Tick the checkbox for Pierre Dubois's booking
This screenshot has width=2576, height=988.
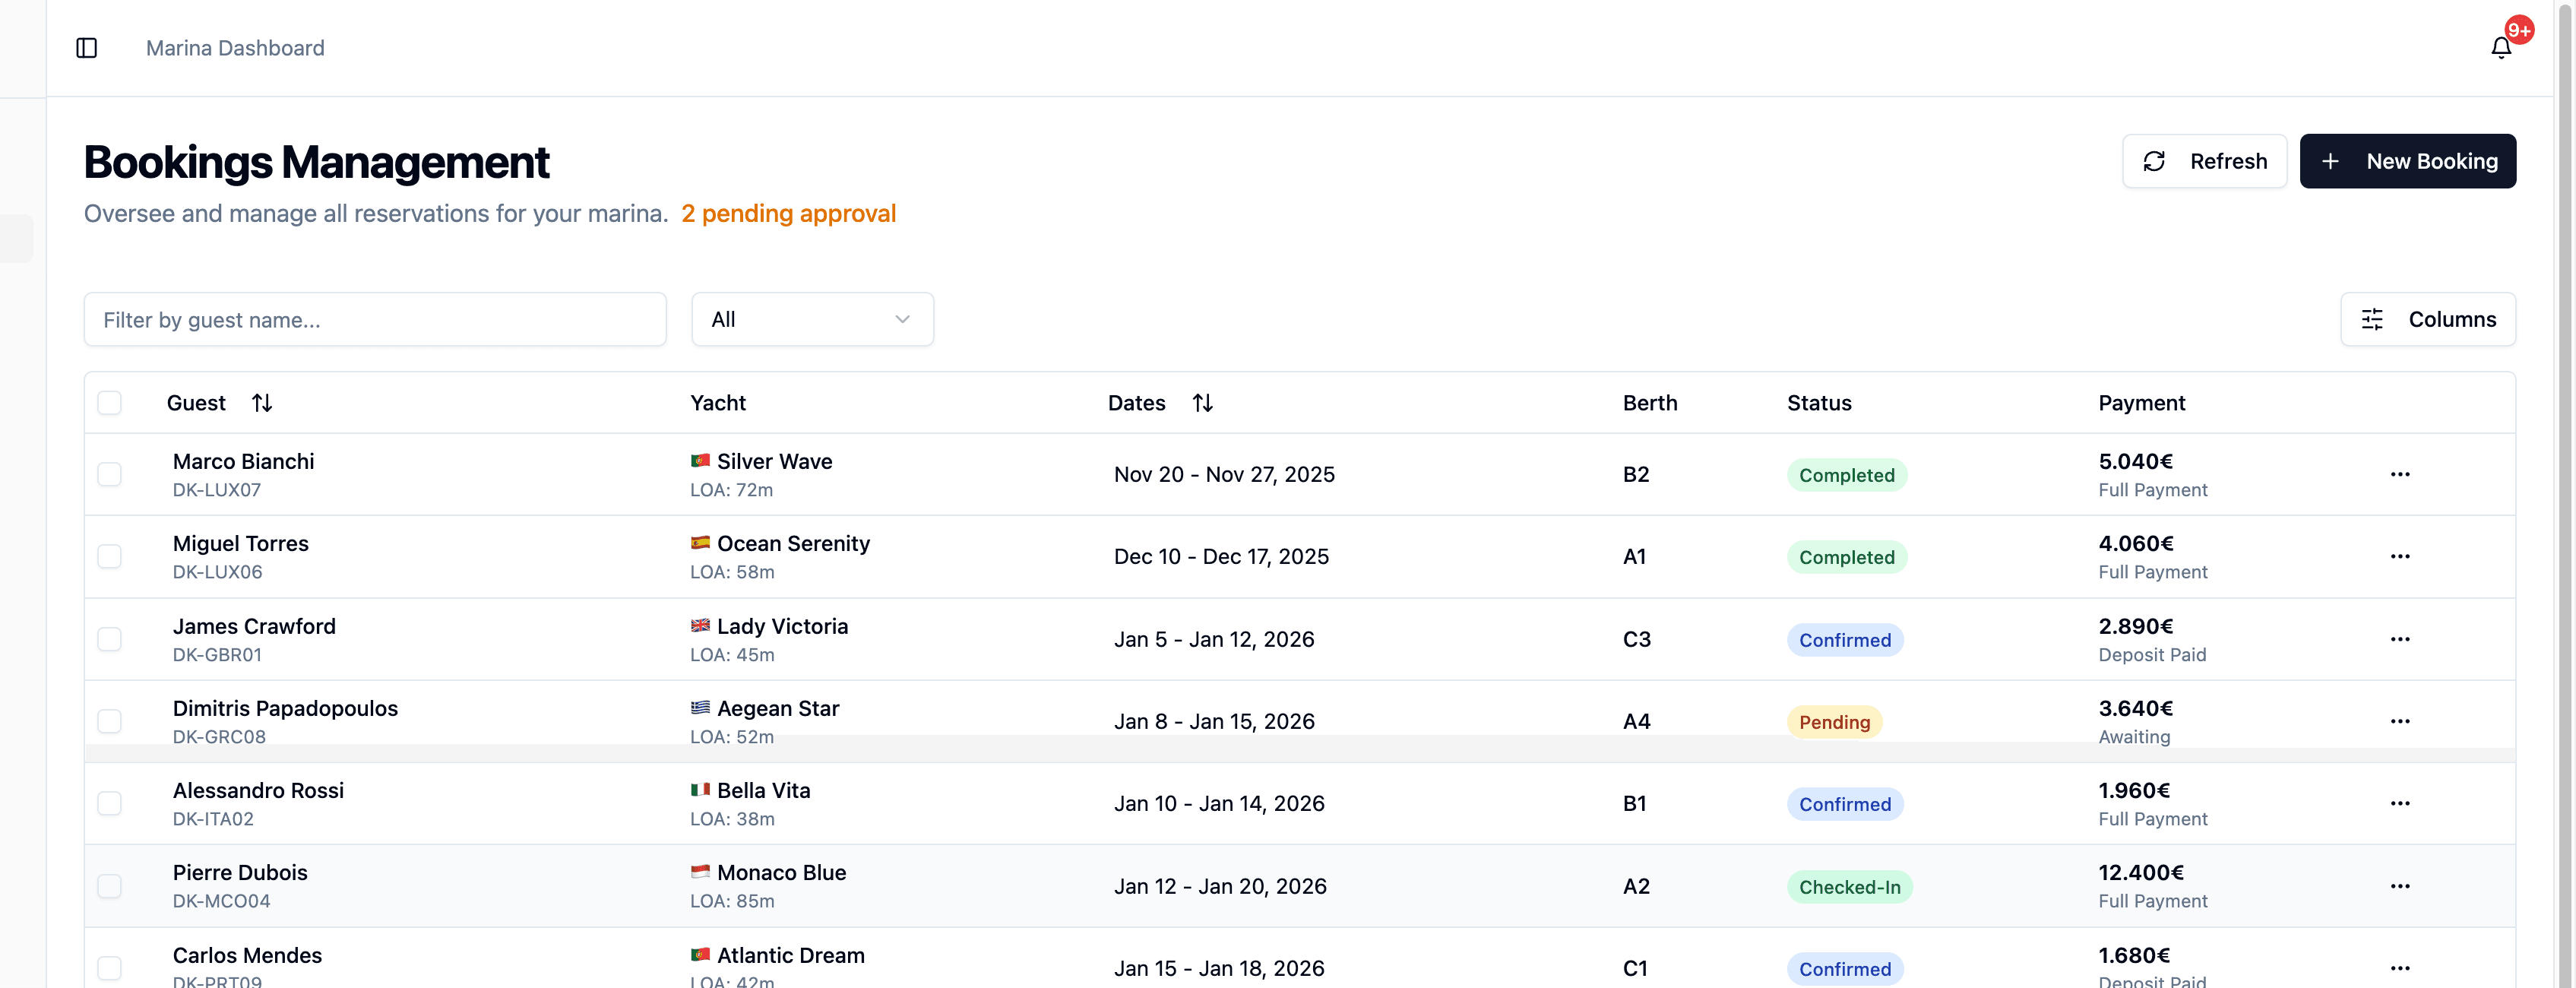(109, 885)
